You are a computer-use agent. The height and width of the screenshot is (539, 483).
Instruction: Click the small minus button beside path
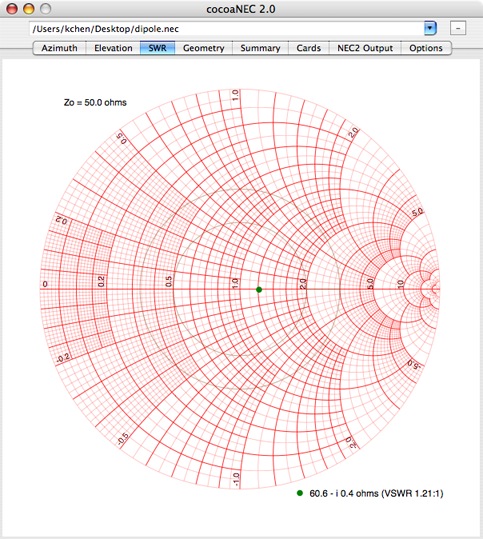click(458, 28)
